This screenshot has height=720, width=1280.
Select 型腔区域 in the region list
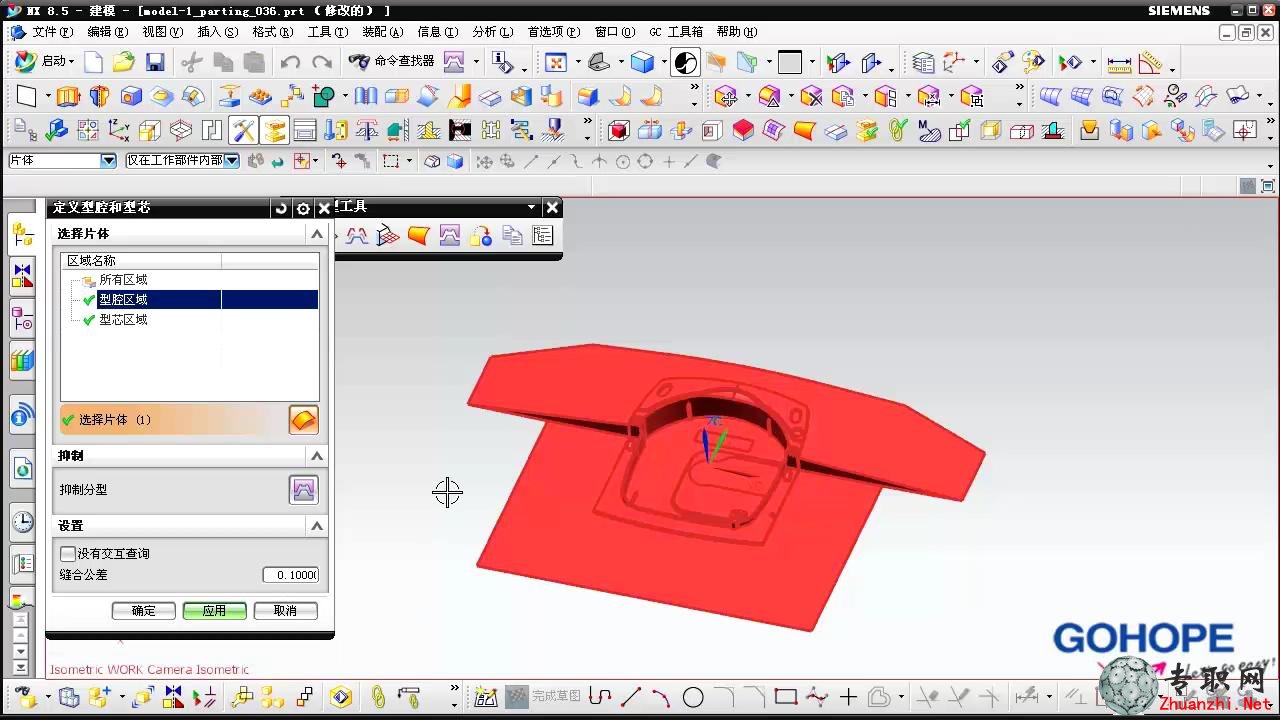pyautogui.click(x=123, y=300)
